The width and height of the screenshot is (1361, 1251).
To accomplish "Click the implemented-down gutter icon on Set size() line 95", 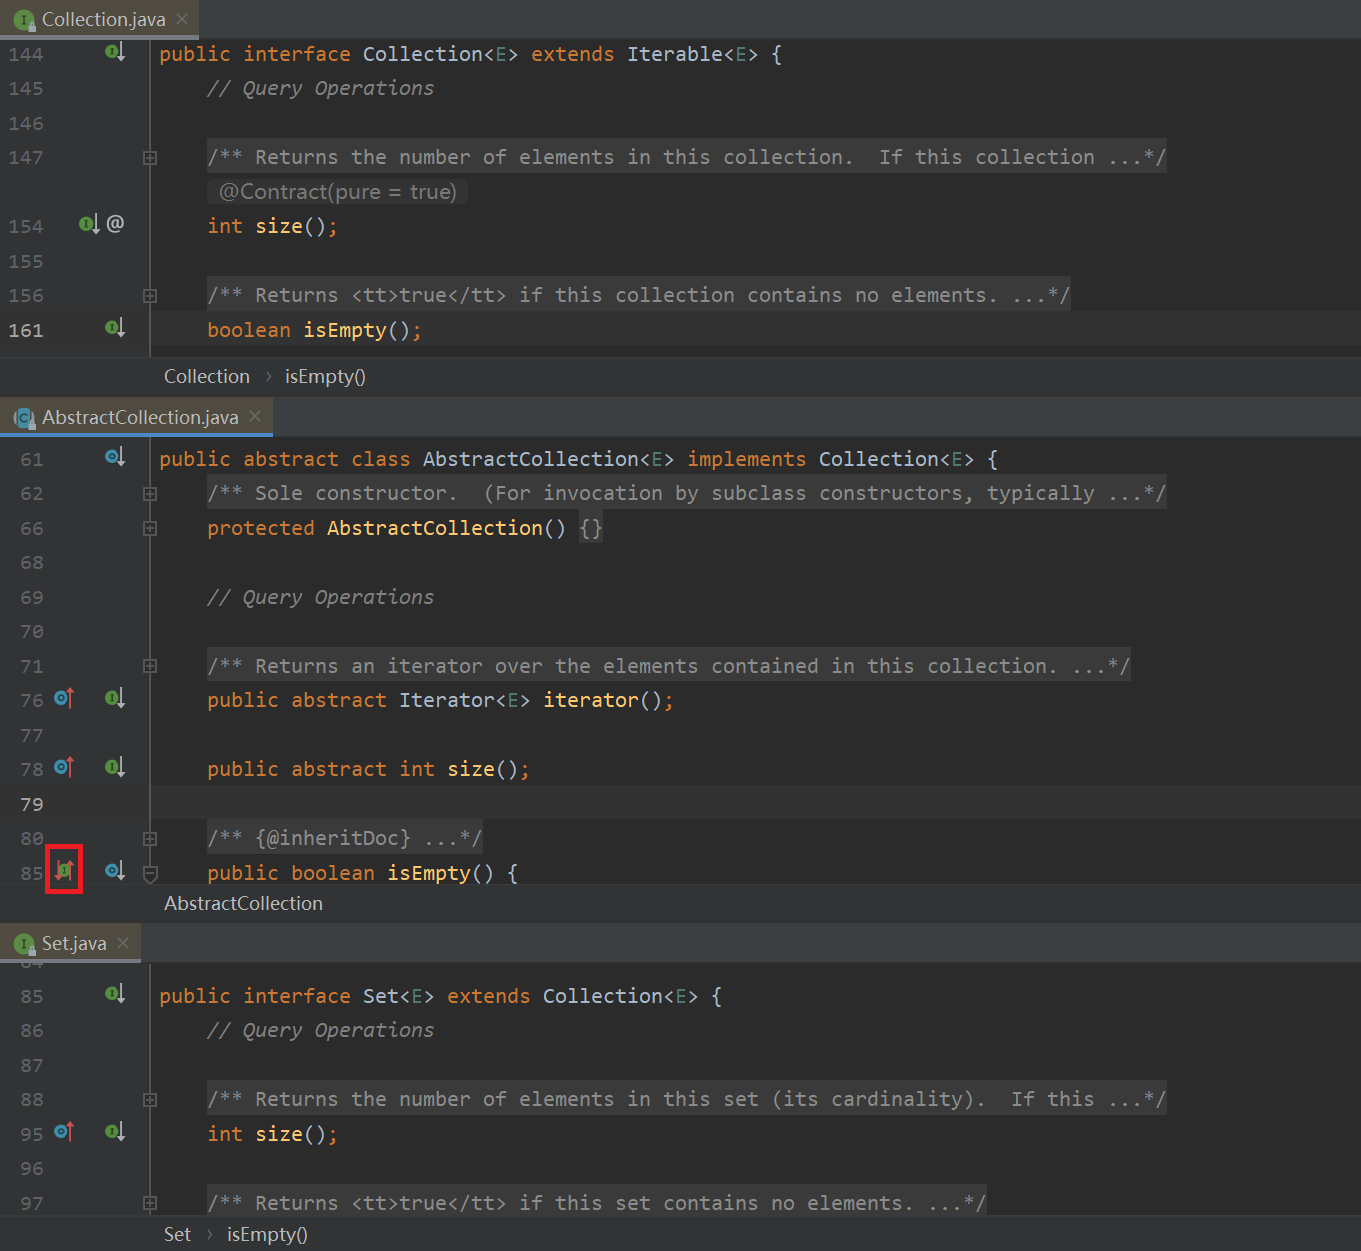I will tap(115, 1132).
